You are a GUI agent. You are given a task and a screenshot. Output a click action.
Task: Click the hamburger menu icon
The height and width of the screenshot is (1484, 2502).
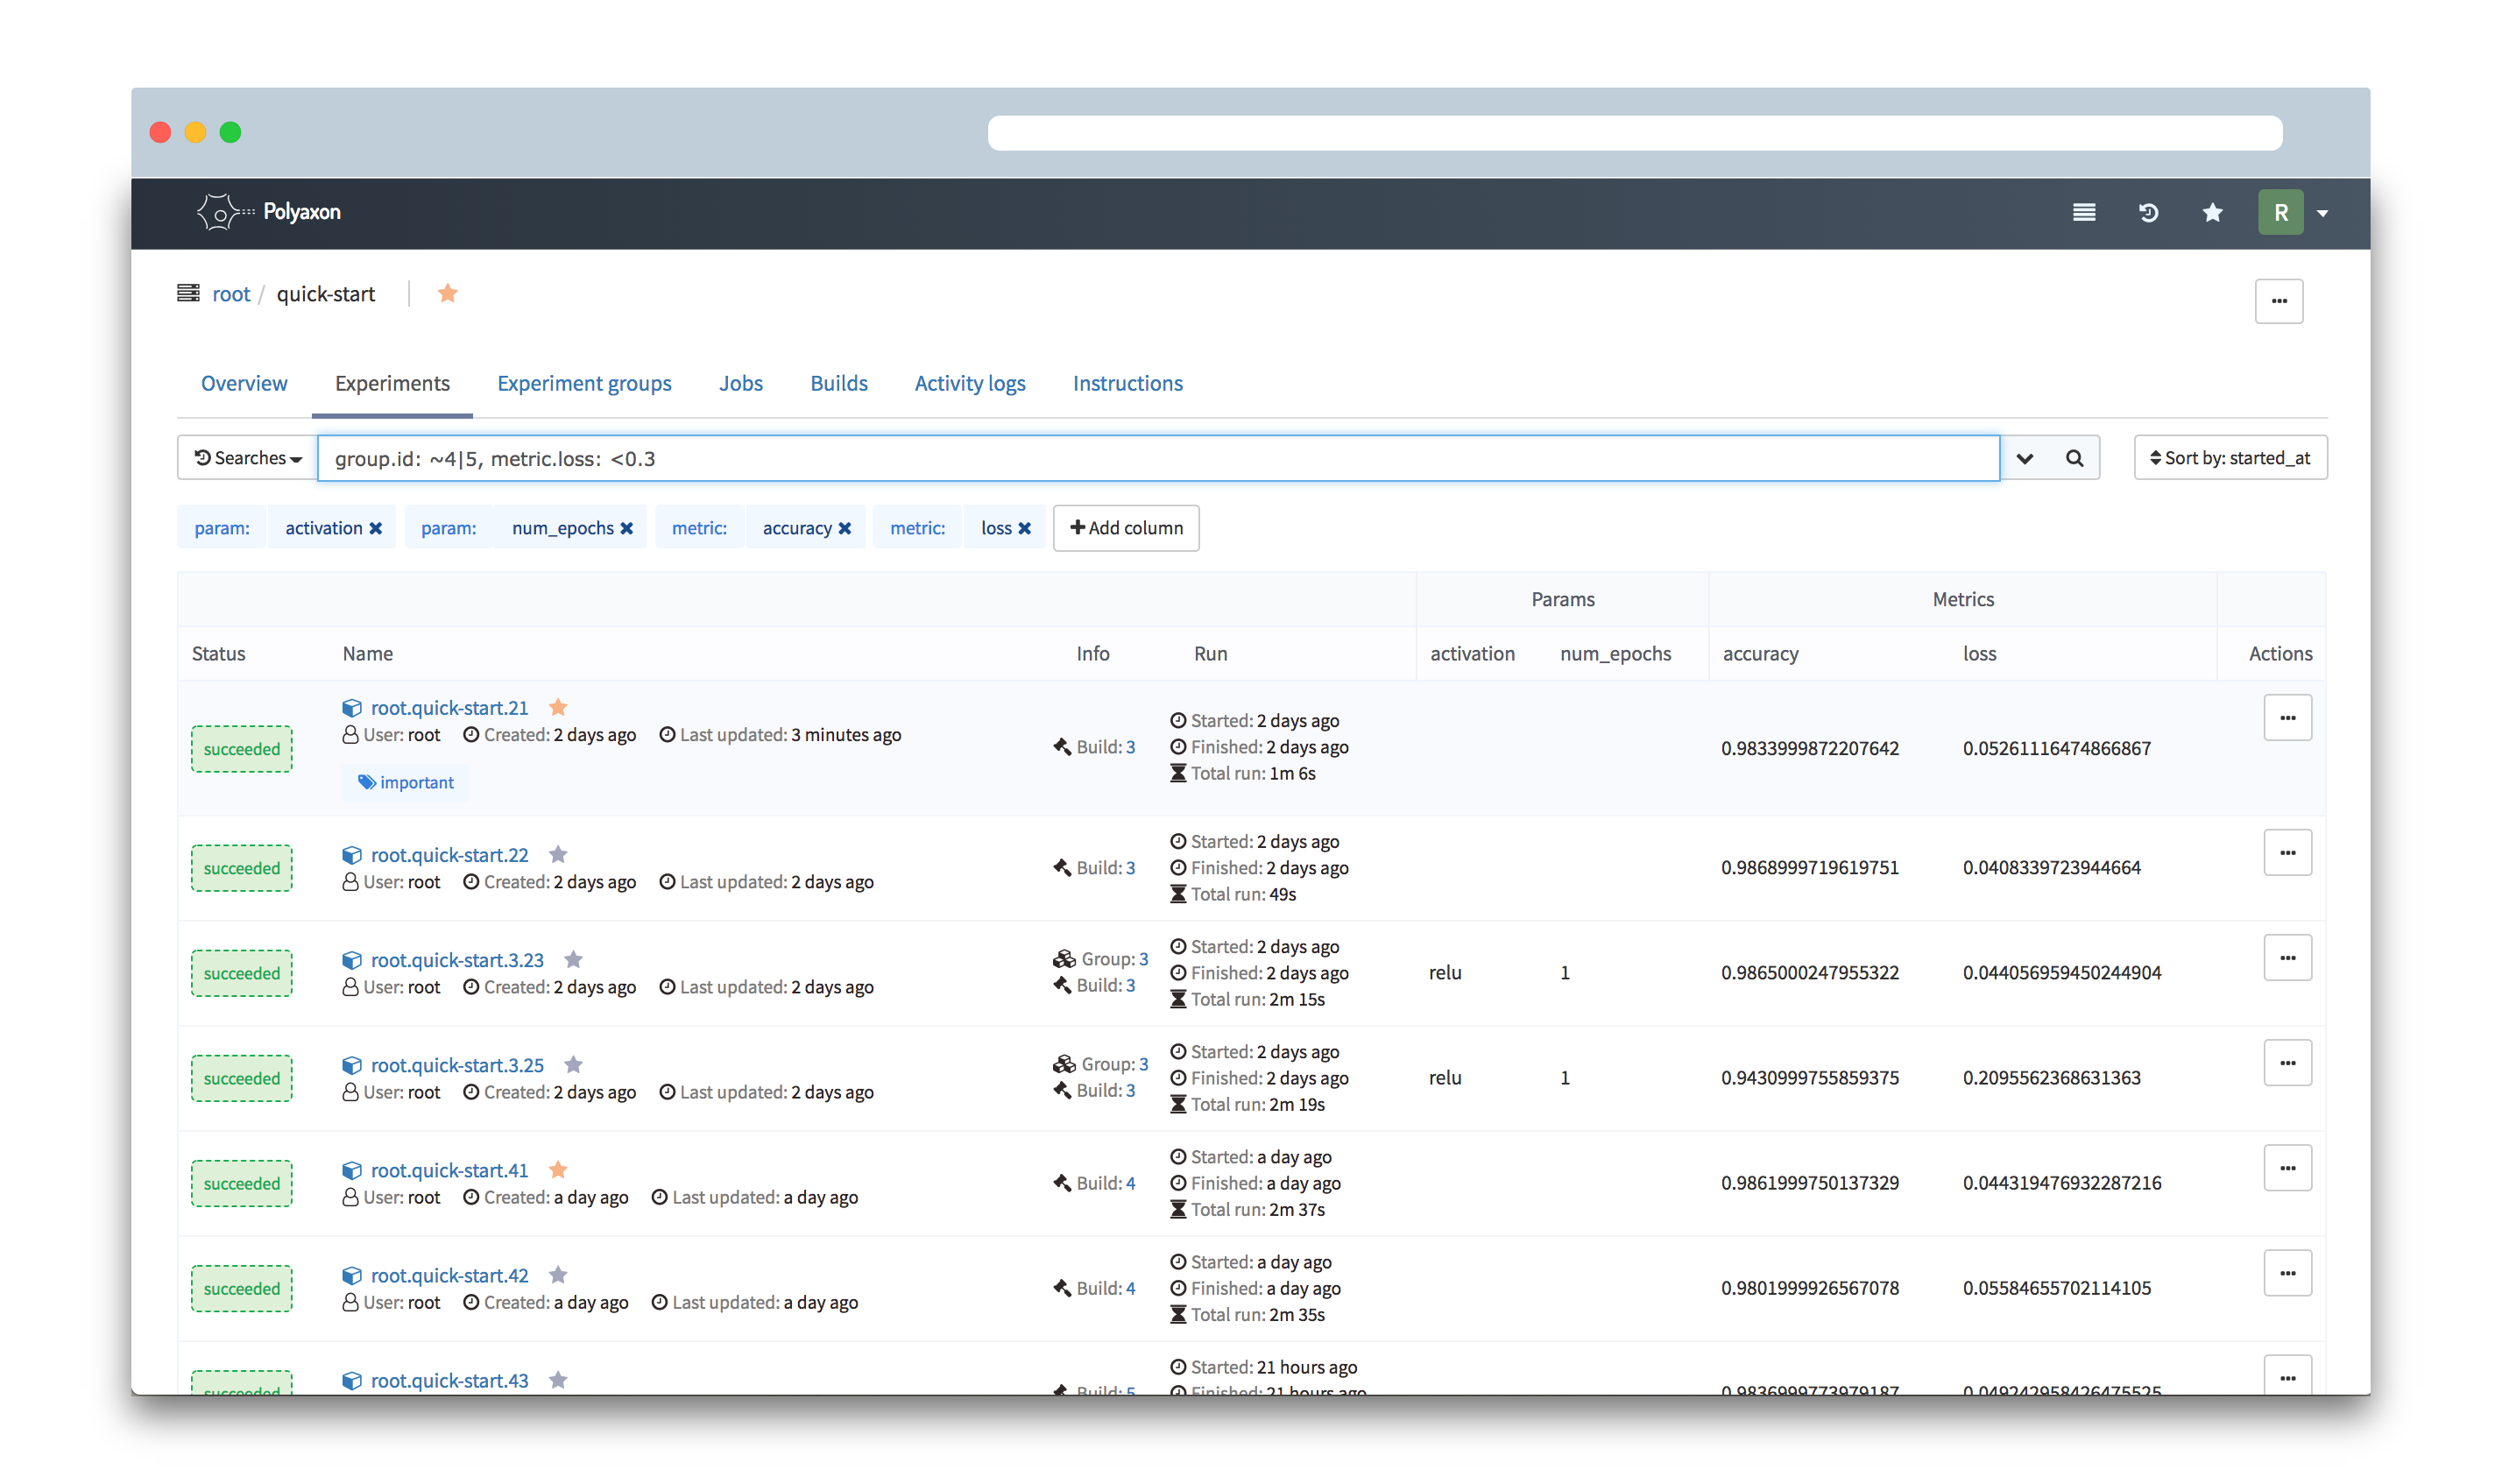click(2083, 212)
